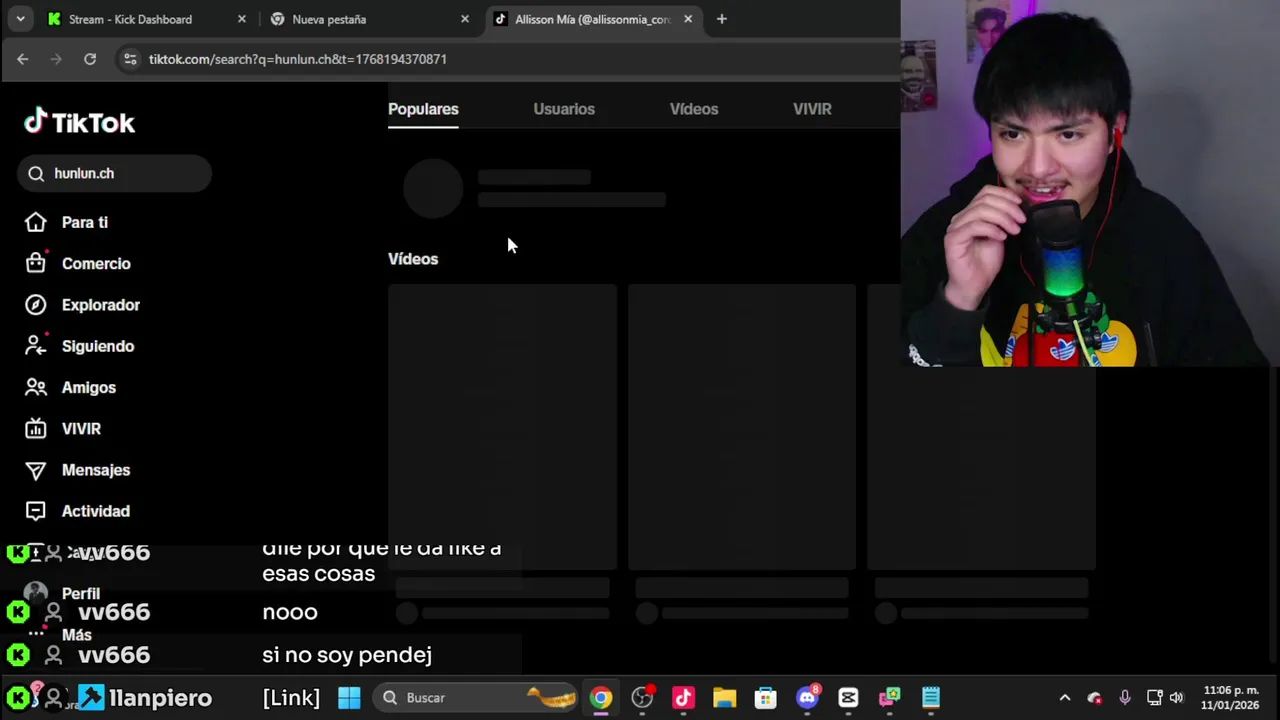
Task: Click the Vídeos section heading
Action: click(x=413, y=259)
